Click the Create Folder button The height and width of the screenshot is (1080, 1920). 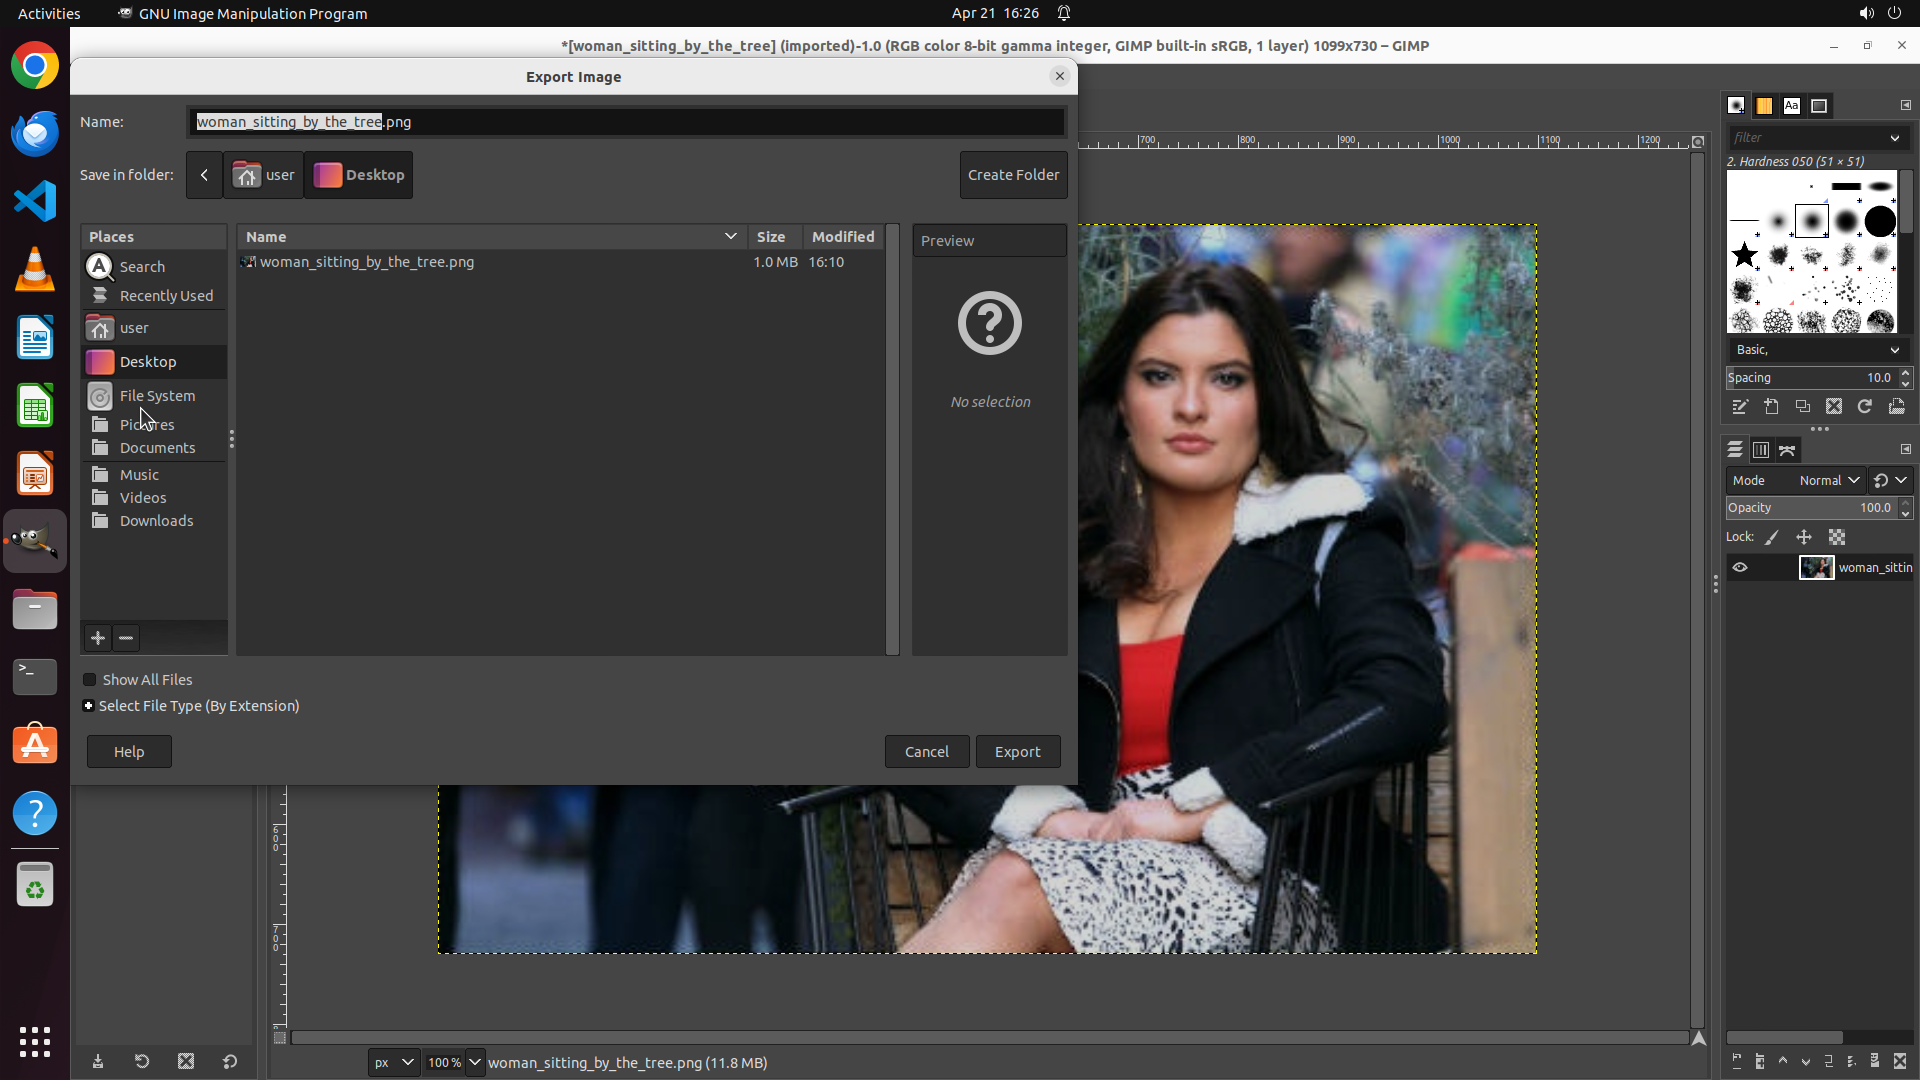coord(1013,175)
